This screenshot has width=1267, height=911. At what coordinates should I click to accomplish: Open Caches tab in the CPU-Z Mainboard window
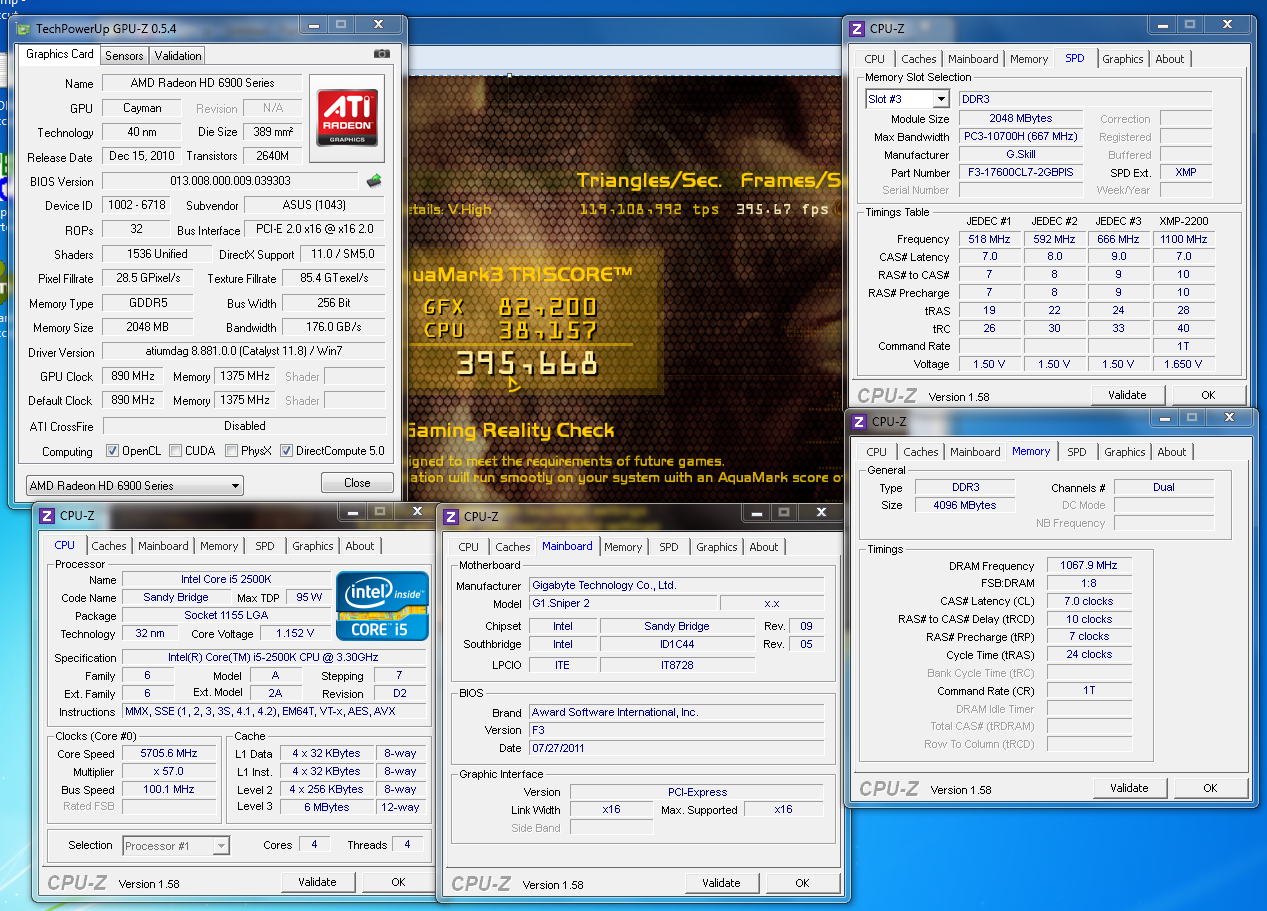click(512, 547)
